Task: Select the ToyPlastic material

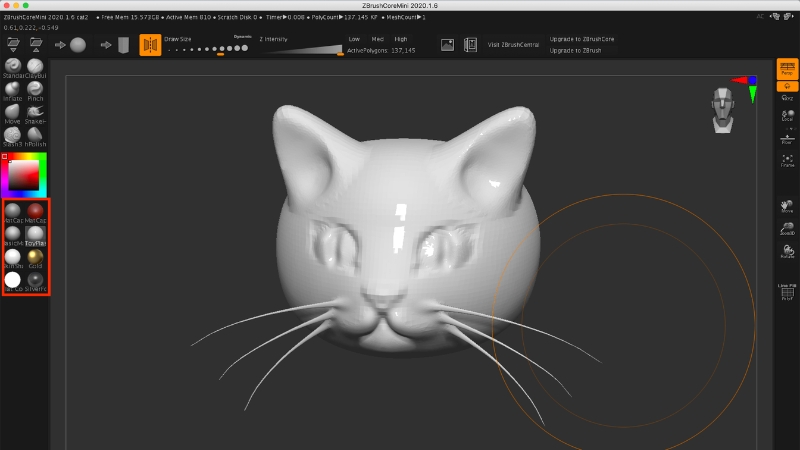Action: click(x=36, y=234)
